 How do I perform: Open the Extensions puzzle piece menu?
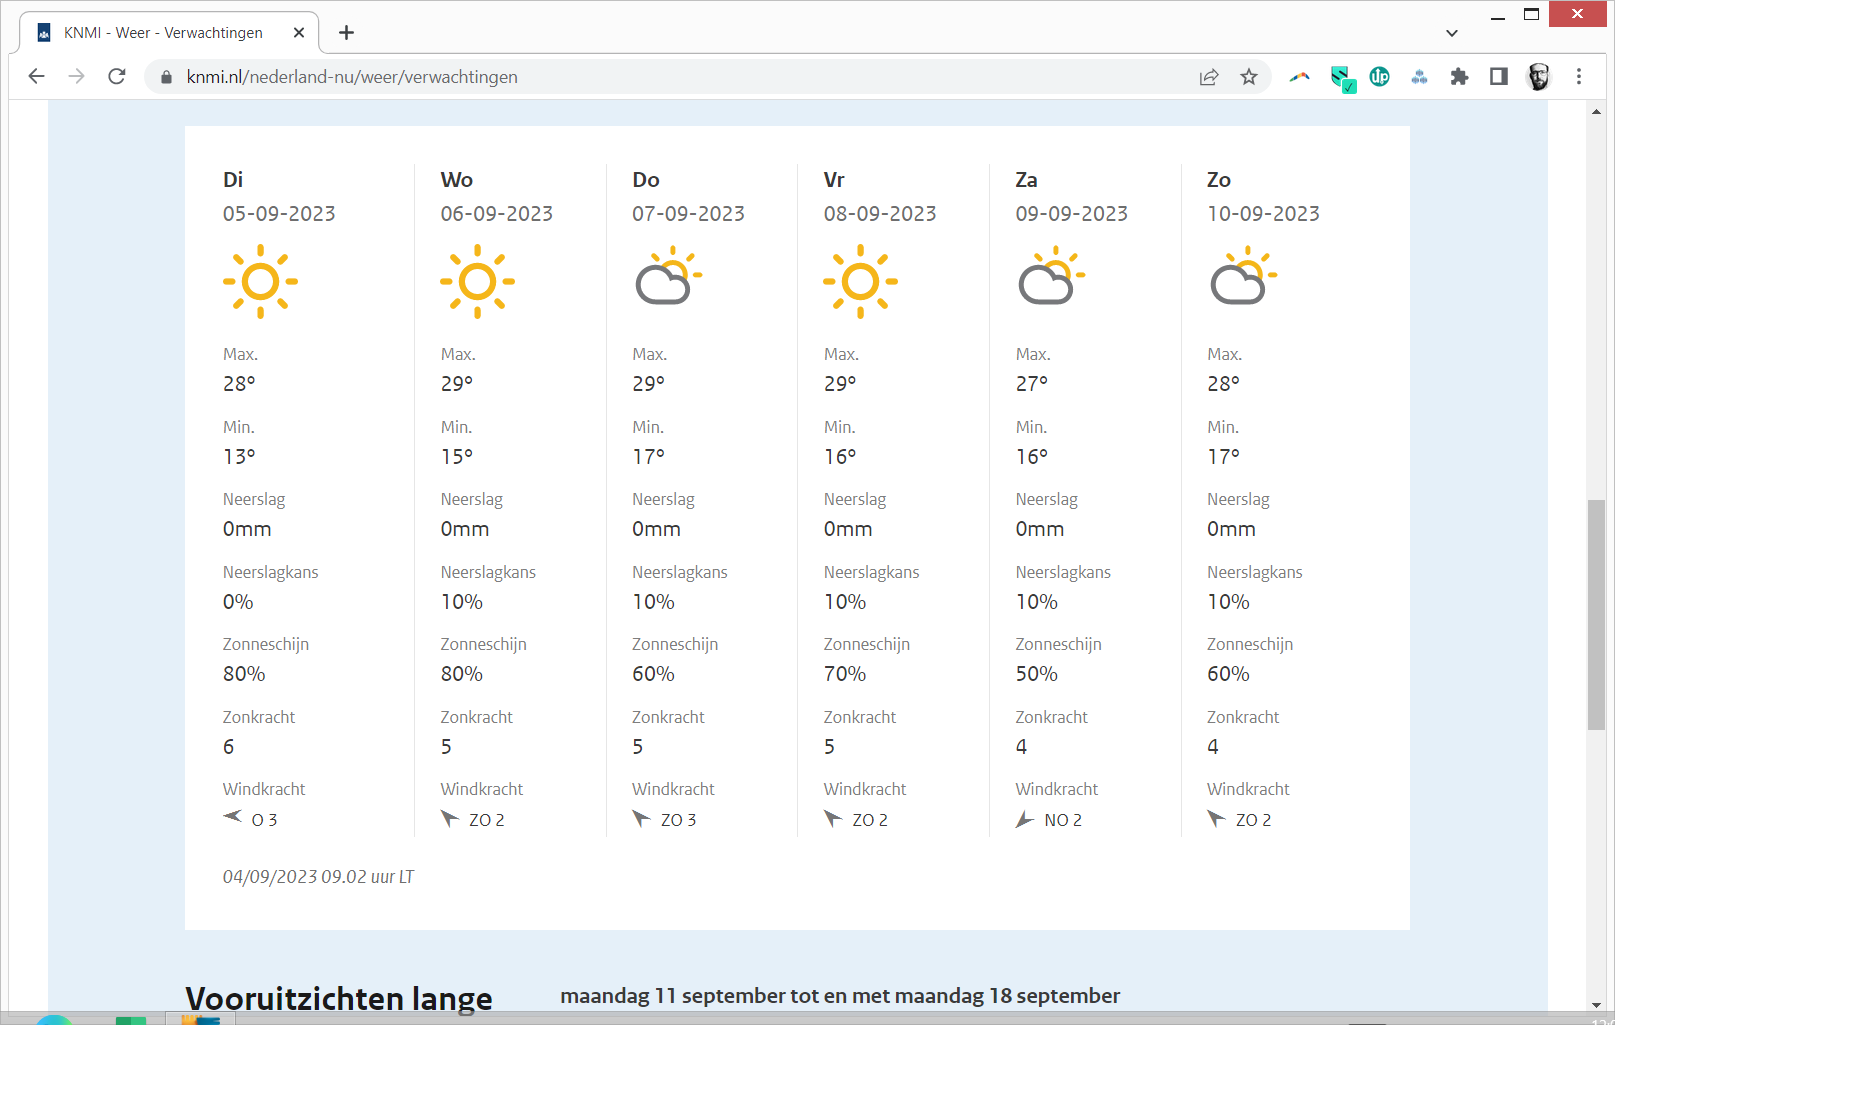pos(1459,77)
